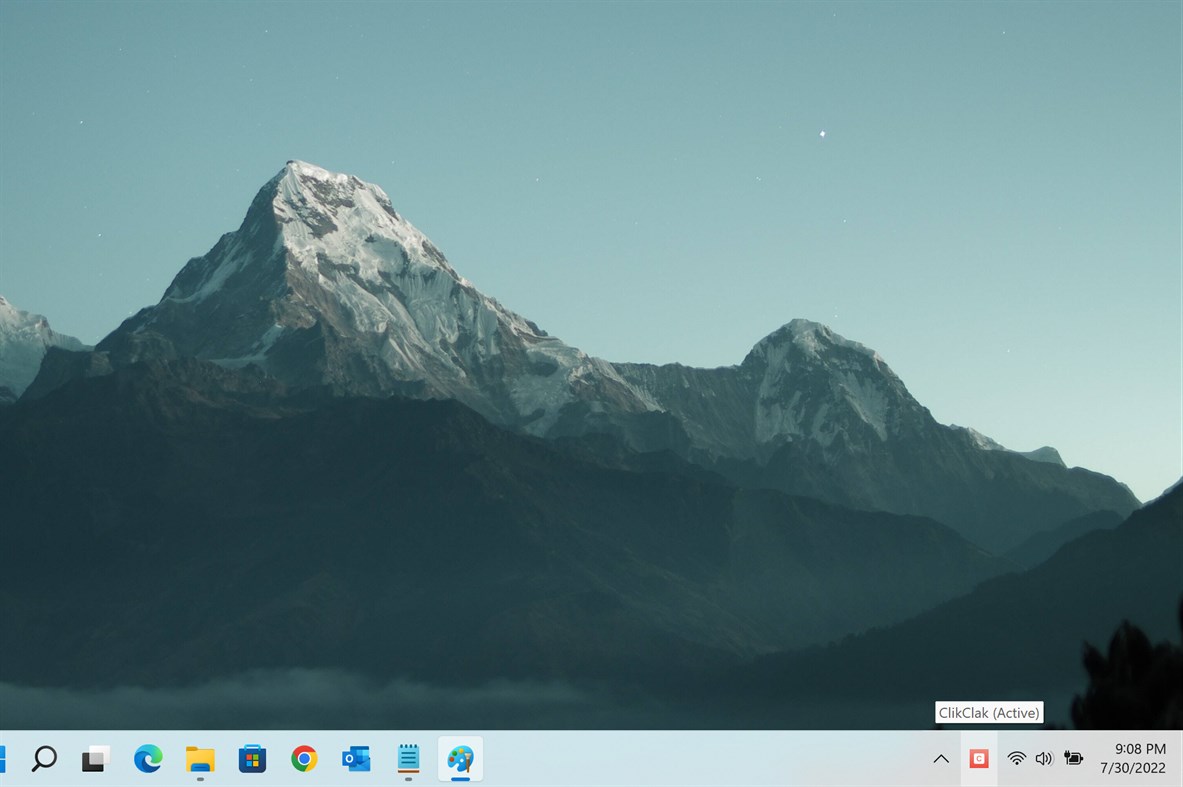Open Task View
The image size is (1183, 787).
(95, 759)
